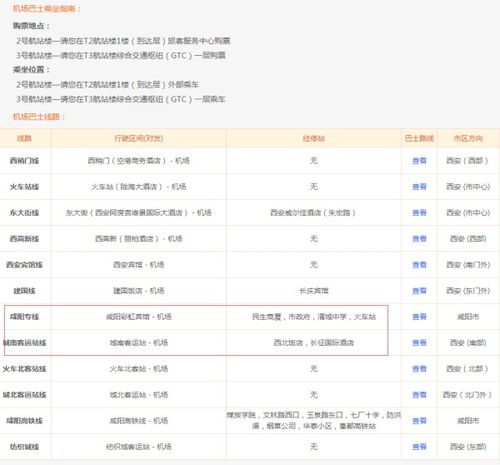The height and width of the screenshot is (465, 500).
Task: Open the 查看 link for 火车站线
Action: click(x=419, y=187)
